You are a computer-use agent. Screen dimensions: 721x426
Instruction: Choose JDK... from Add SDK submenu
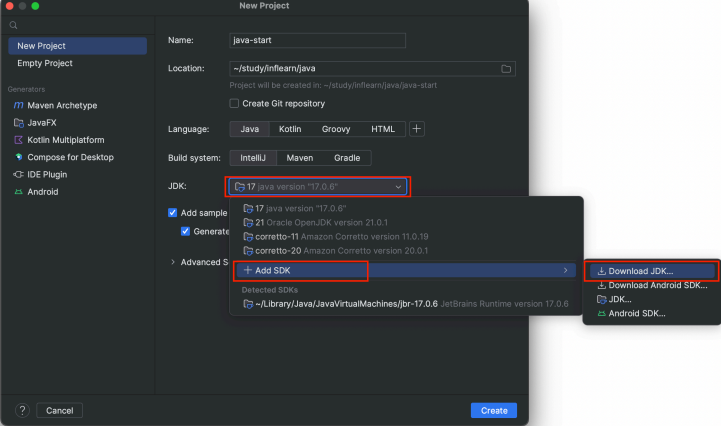tap(652, 299)
